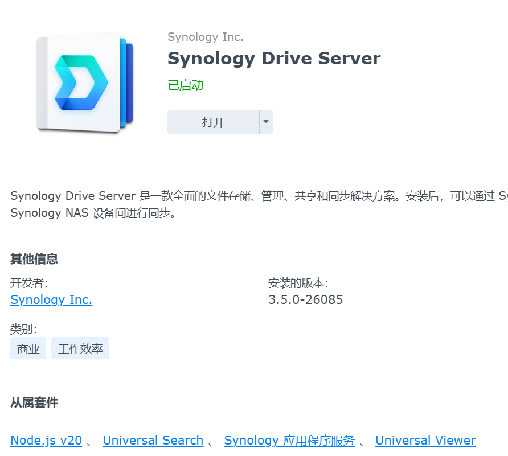Open the package with the 打开 button

pos(213,122)
